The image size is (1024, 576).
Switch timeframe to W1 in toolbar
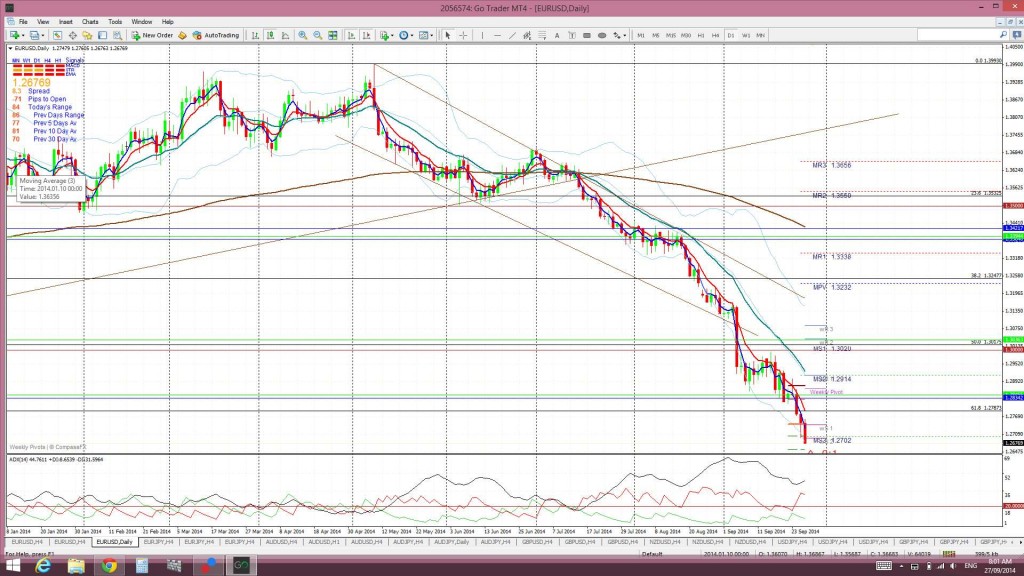746,35
